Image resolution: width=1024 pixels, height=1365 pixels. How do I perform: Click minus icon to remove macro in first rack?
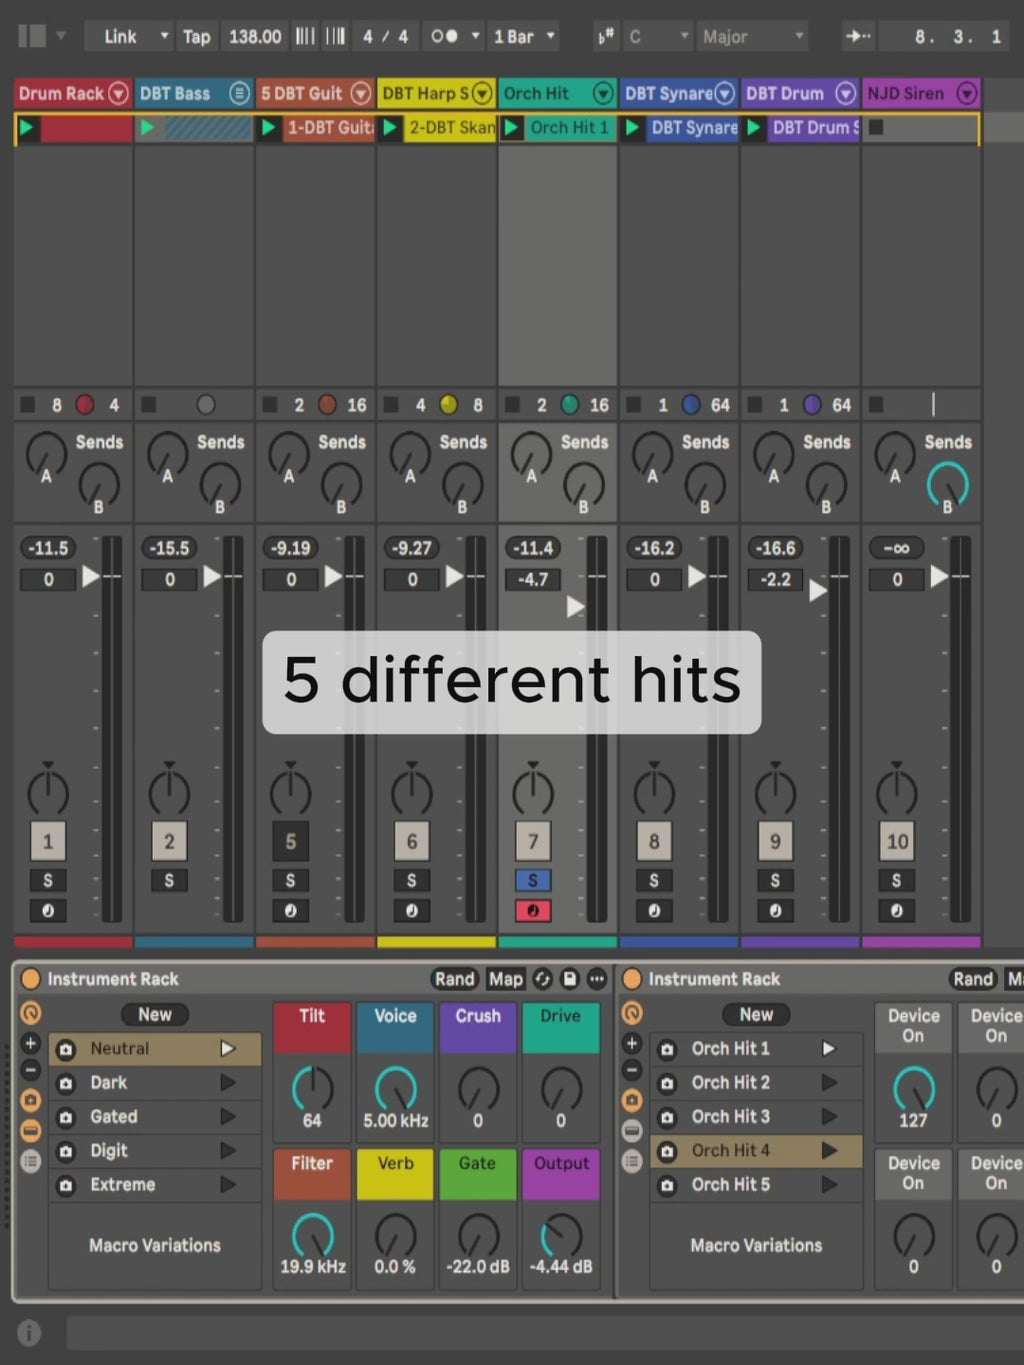tap(31, 1070)
